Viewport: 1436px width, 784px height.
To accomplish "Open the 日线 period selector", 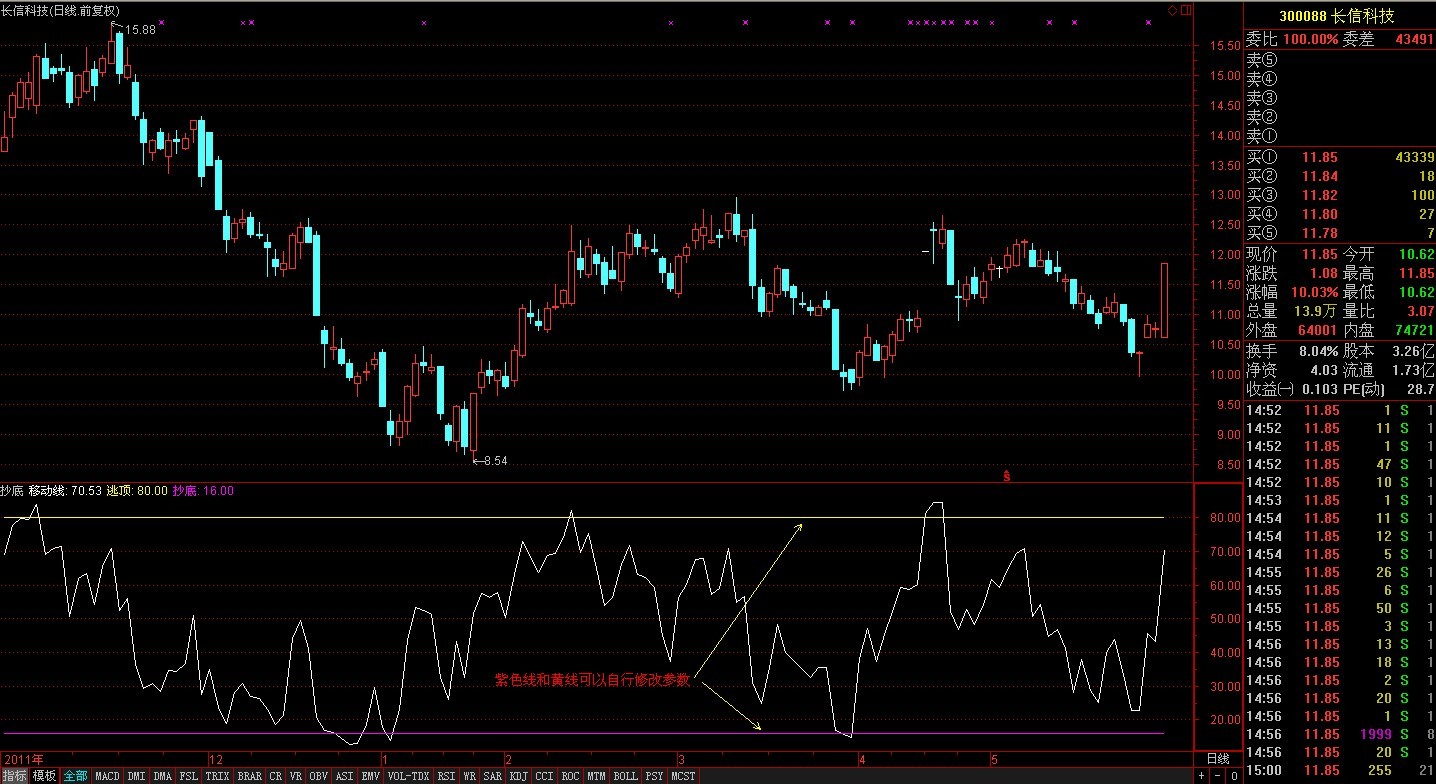I will (x=1217, y=759).
